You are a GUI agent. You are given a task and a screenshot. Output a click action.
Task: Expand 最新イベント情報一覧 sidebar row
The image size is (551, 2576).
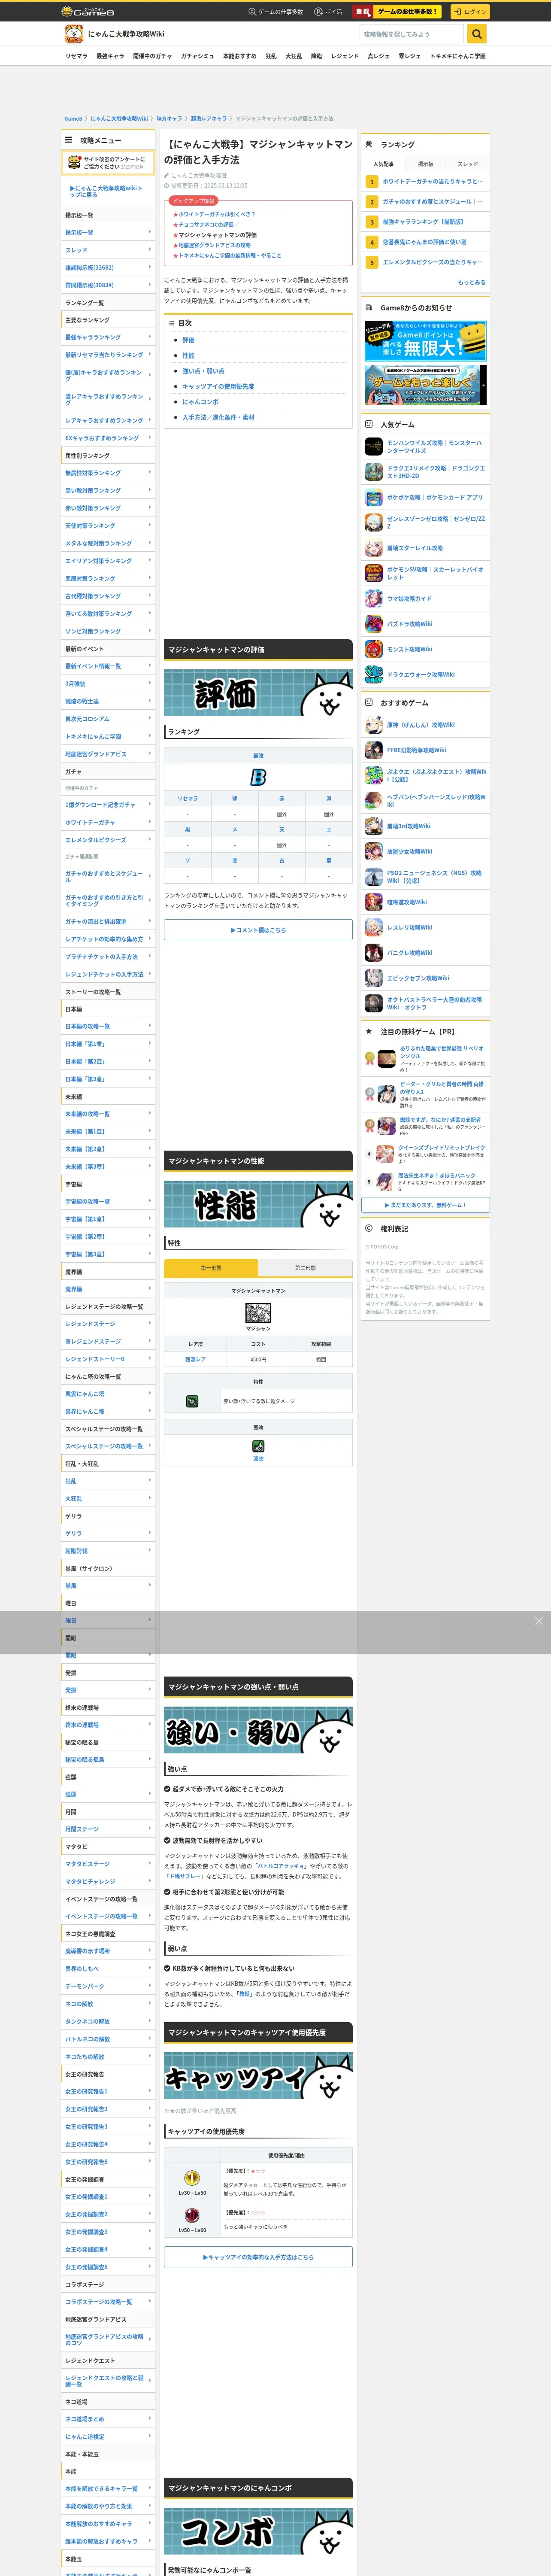coord(108,666)
